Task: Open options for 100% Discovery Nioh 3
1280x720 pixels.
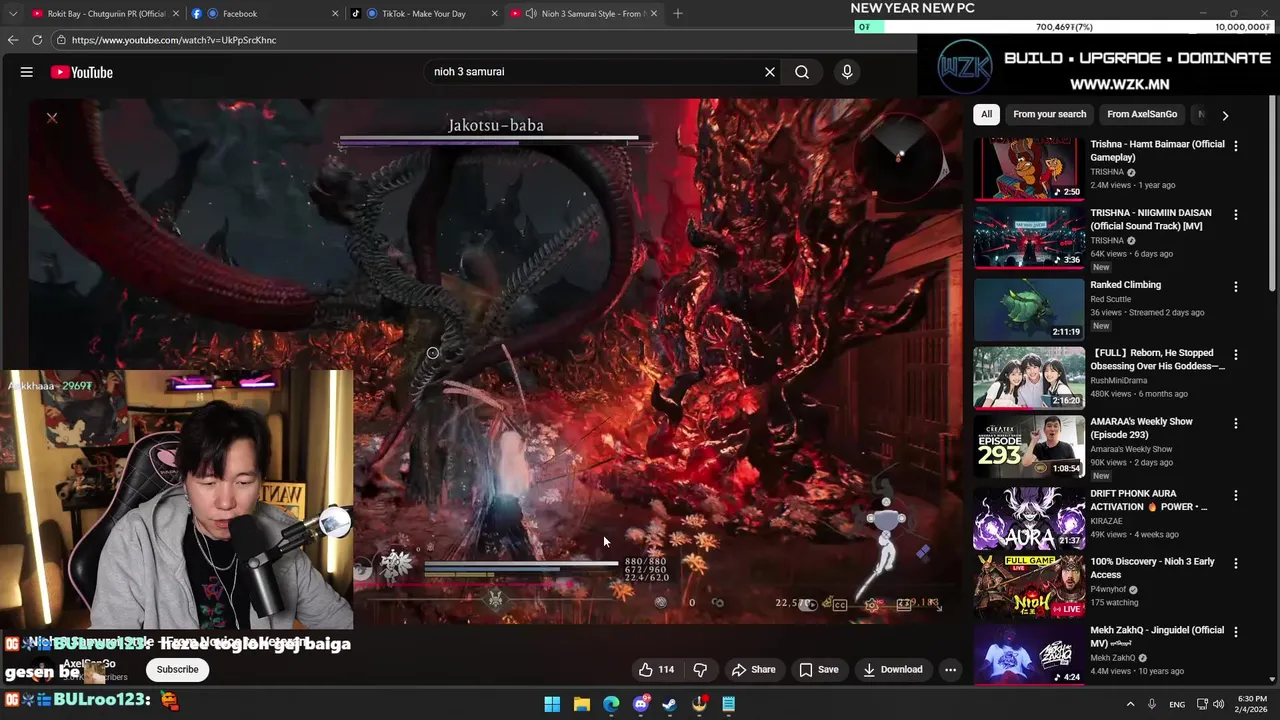Action: coord(1236,564)
